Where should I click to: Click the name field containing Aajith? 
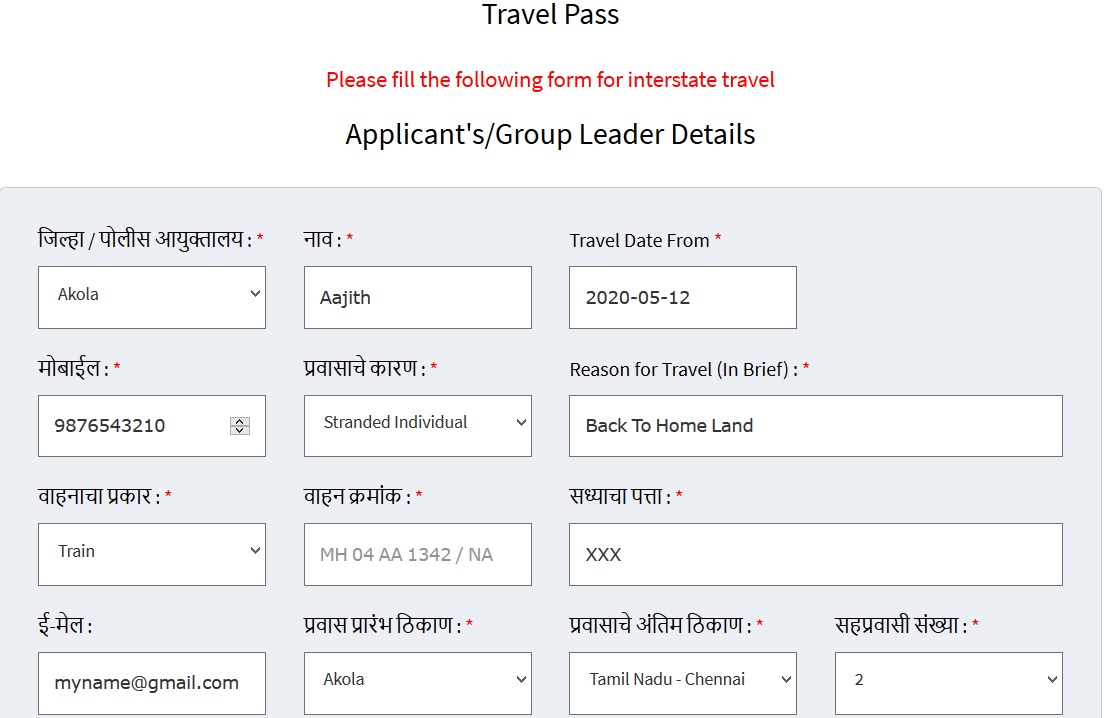pos(418,297)
